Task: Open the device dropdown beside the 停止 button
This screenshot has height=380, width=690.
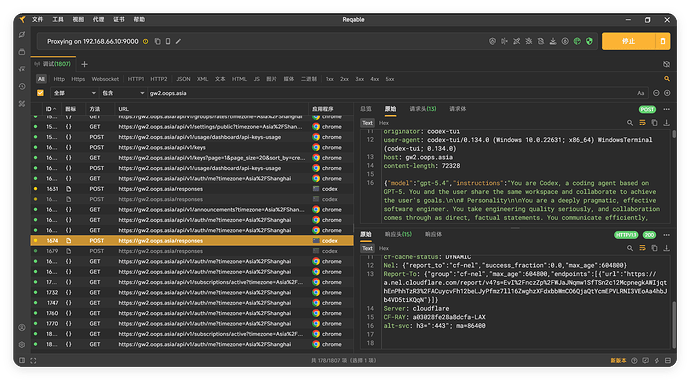Action: click(x=663, y=41)
